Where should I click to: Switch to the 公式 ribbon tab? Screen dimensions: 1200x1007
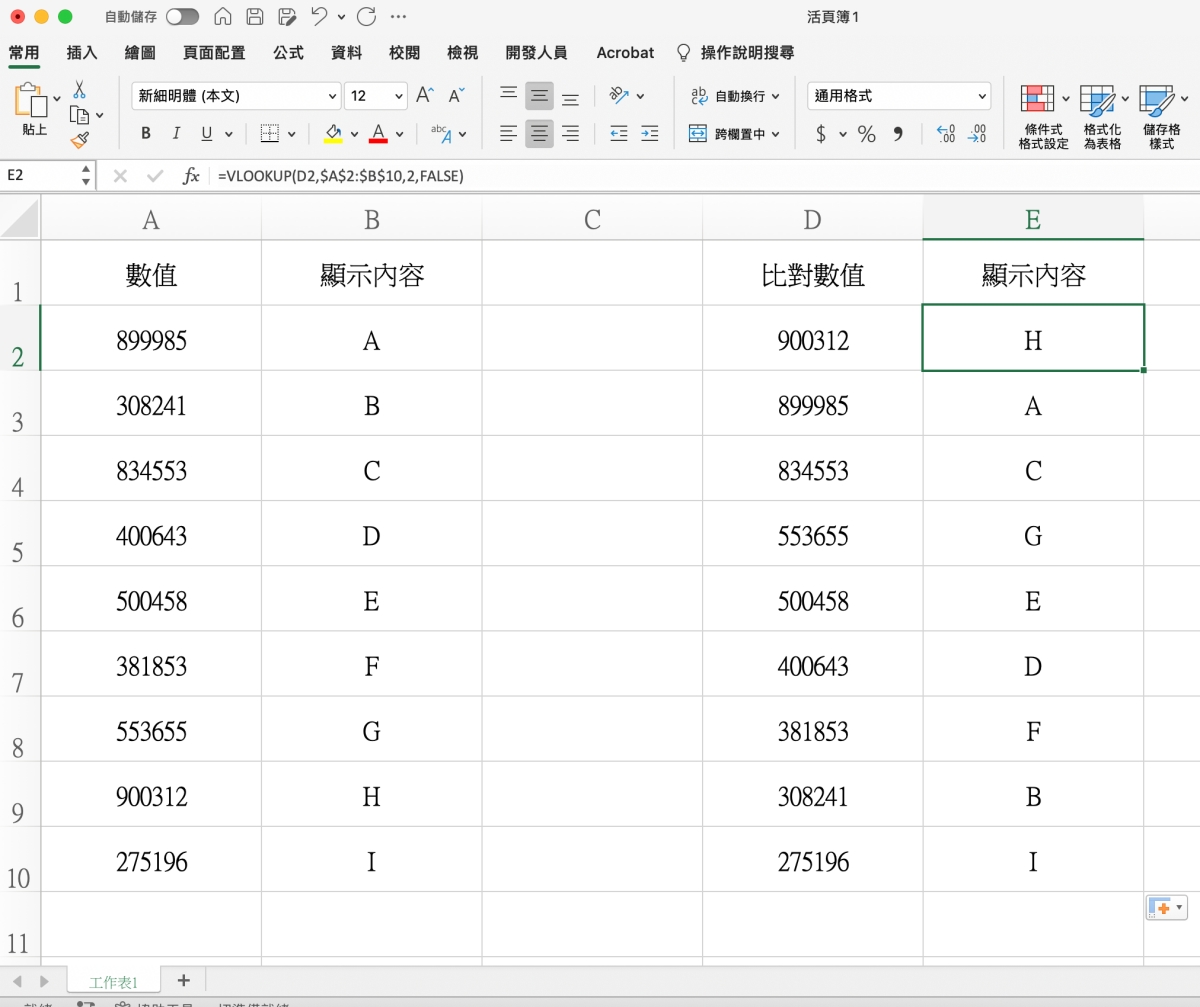pos(288,53)
